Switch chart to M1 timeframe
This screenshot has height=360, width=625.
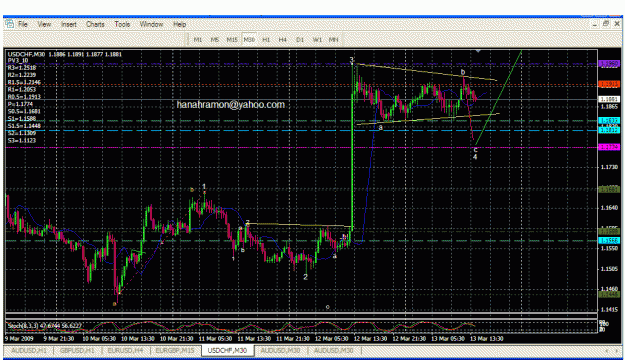tap(198, 39)
